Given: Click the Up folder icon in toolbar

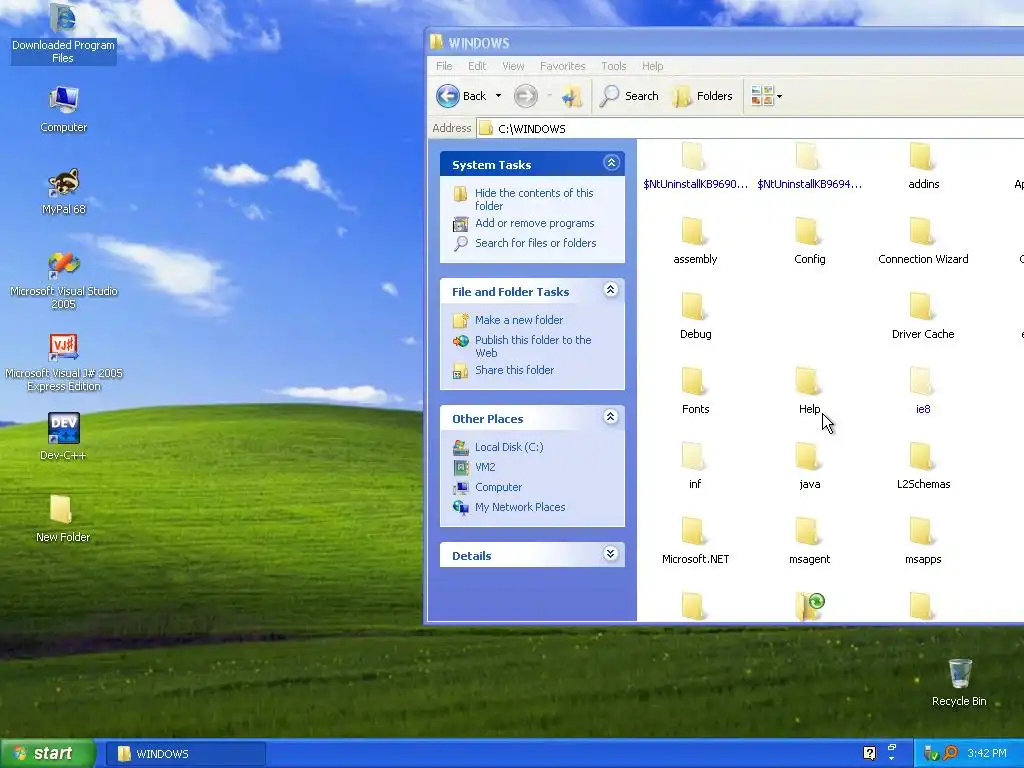Looking at the screenshot, I should [x=571, y=96].
